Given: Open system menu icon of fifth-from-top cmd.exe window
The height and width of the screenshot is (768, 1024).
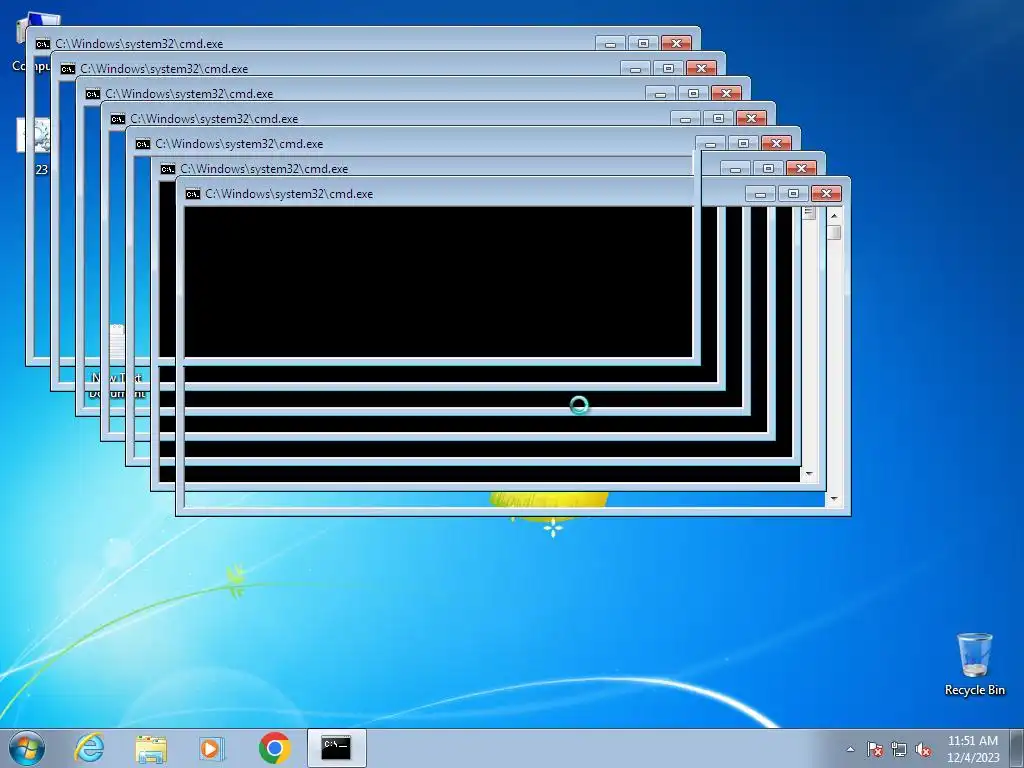Looking at the screenshot, I should [x=142, y=144].
